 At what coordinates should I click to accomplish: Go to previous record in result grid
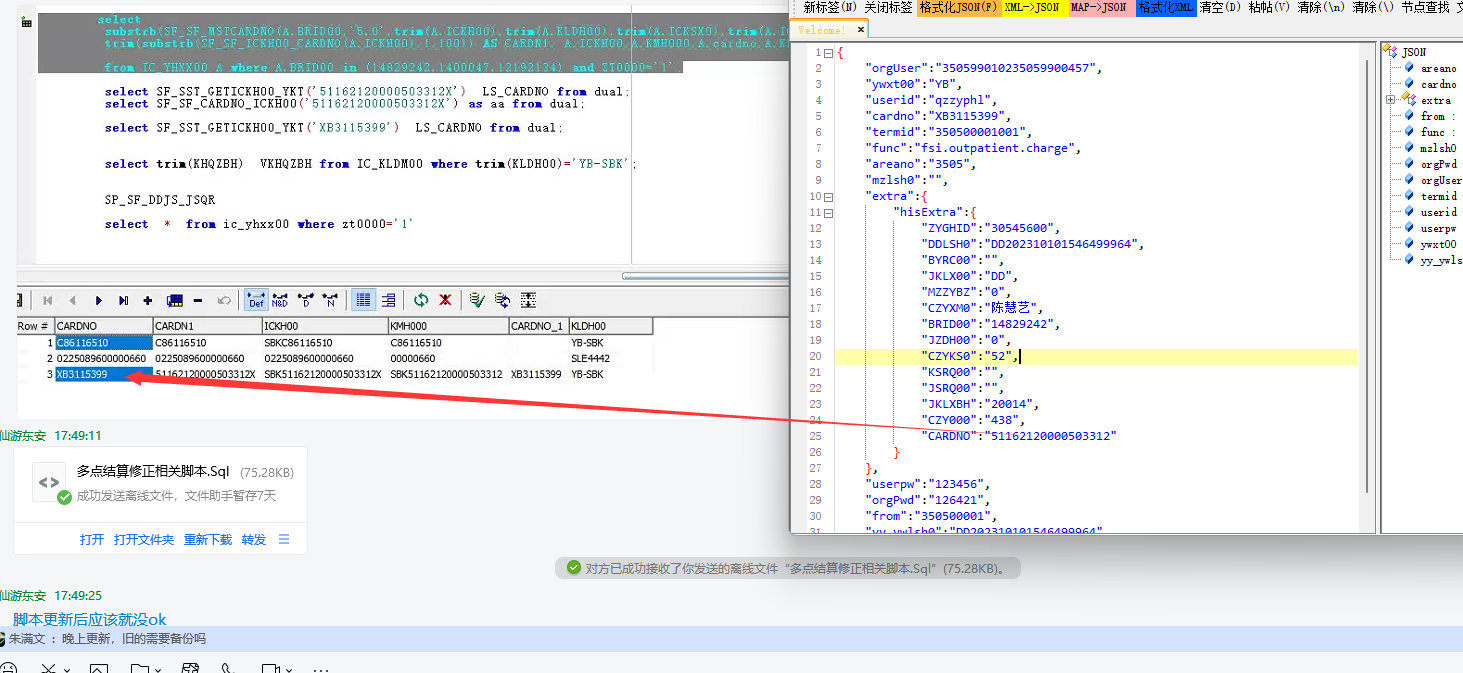click(72, 300)
